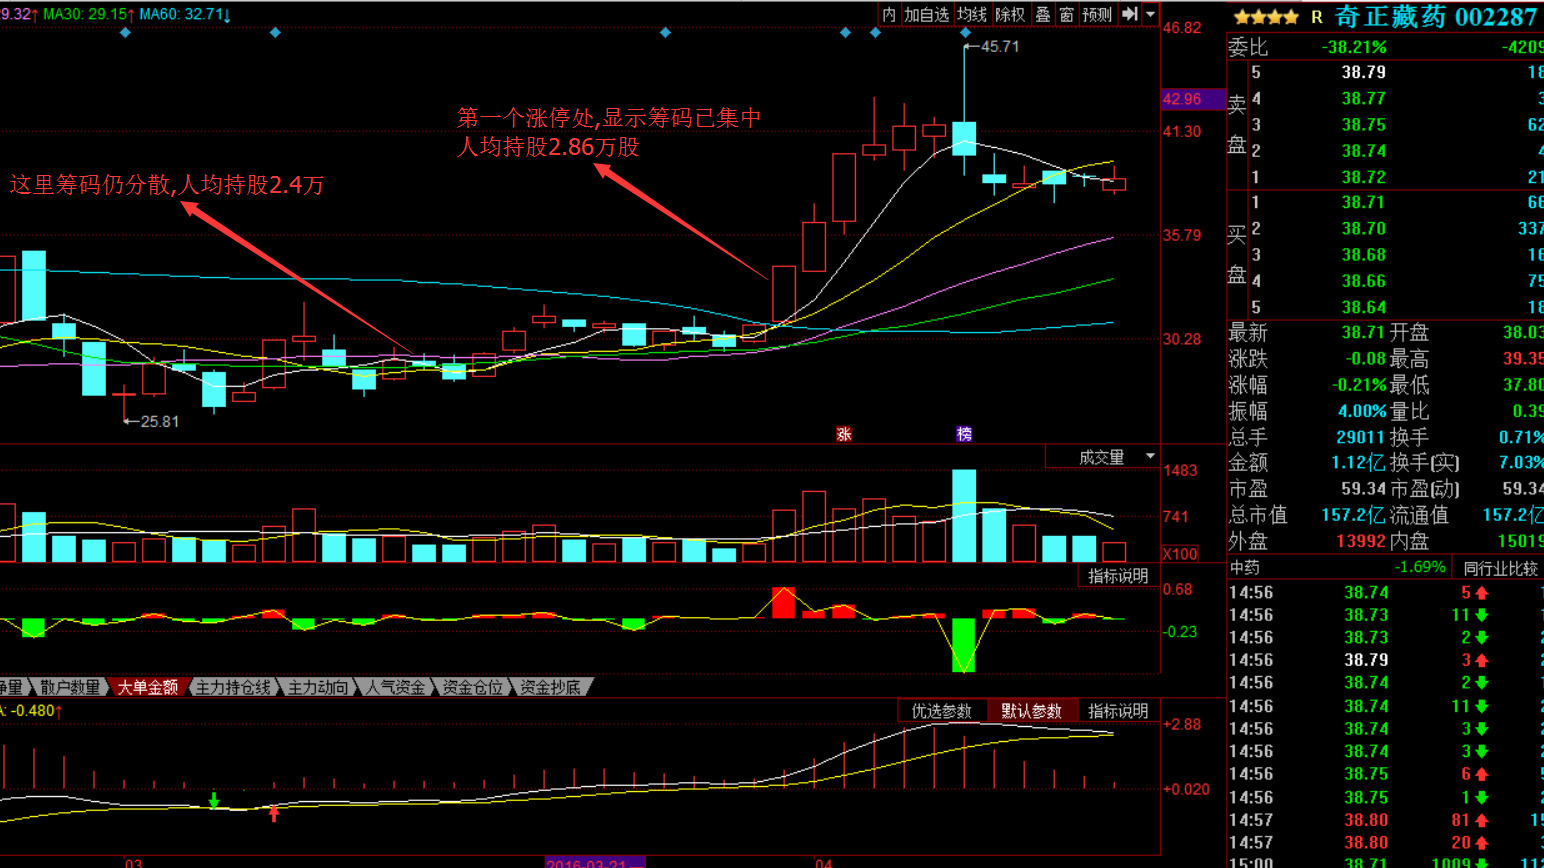Click the 2016-03-21 date marker on timeline
Screen dimensions: 1544x868
point(594,862)
